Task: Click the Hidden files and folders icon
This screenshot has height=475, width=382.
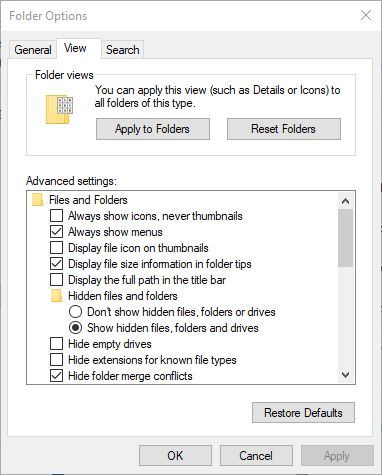Action: (57, 296)
